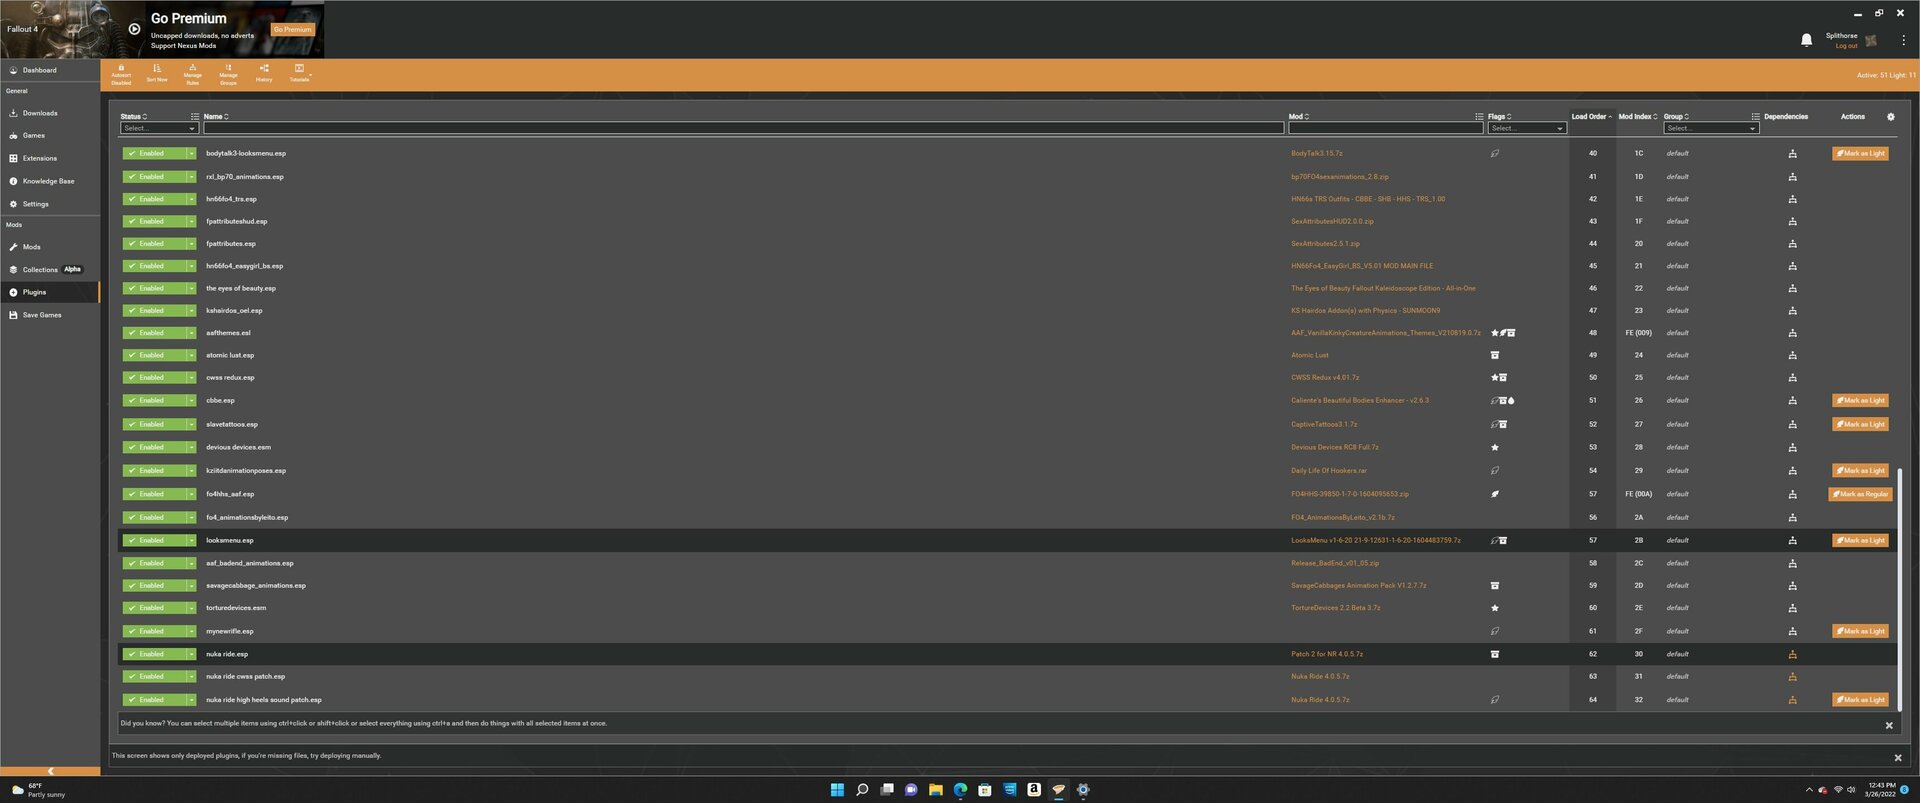This screenshot has height=803, width=1920.
Task: Toggle Enabled status for looksmenu.esp
Action: 154,540
